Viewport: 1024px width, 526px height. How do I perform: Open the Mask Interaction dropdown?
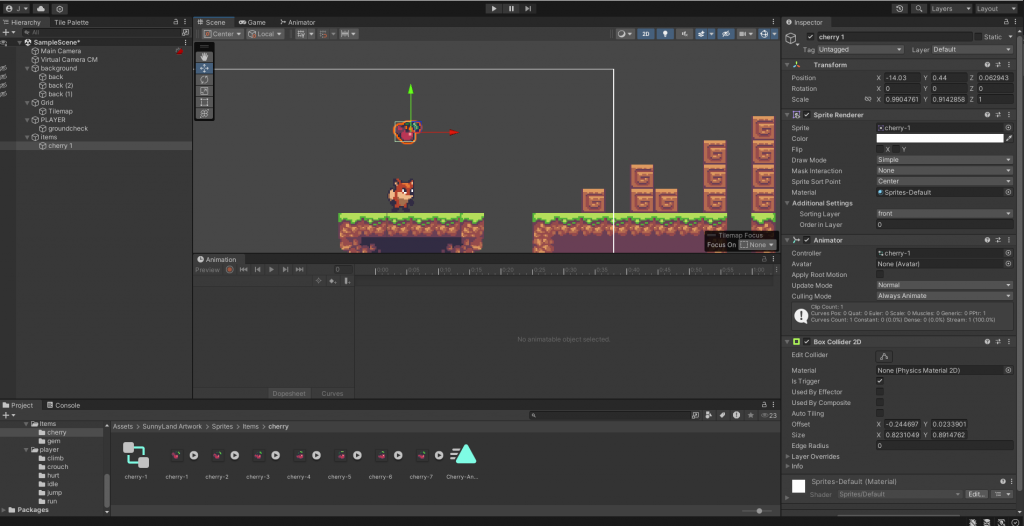944,171
